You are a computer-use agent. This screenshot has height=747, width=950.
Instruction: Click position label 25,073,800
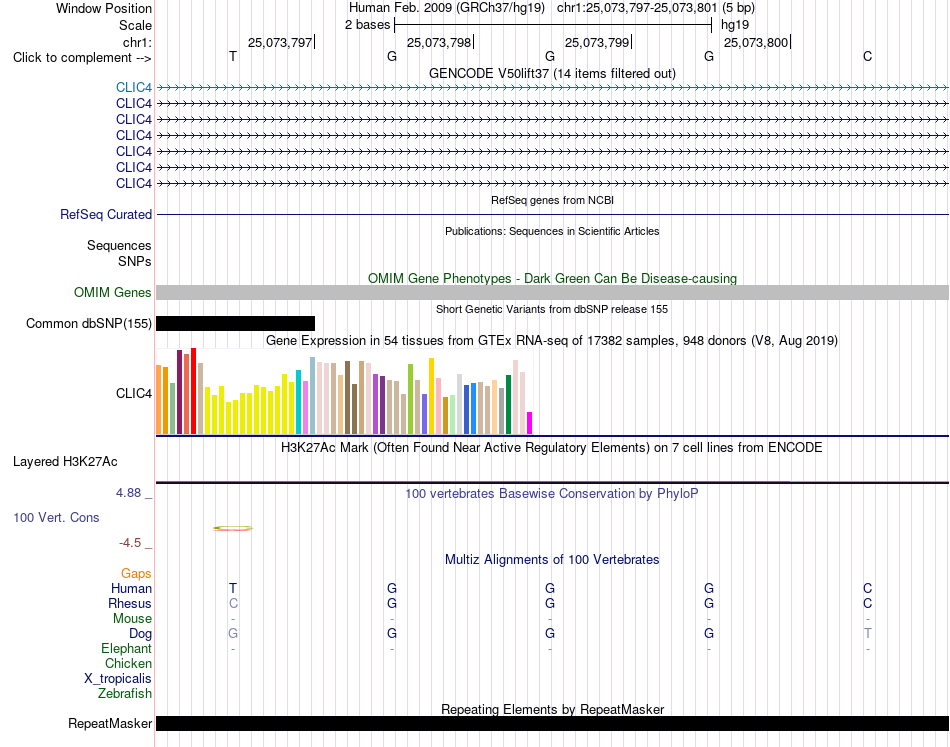pos(756,42)
